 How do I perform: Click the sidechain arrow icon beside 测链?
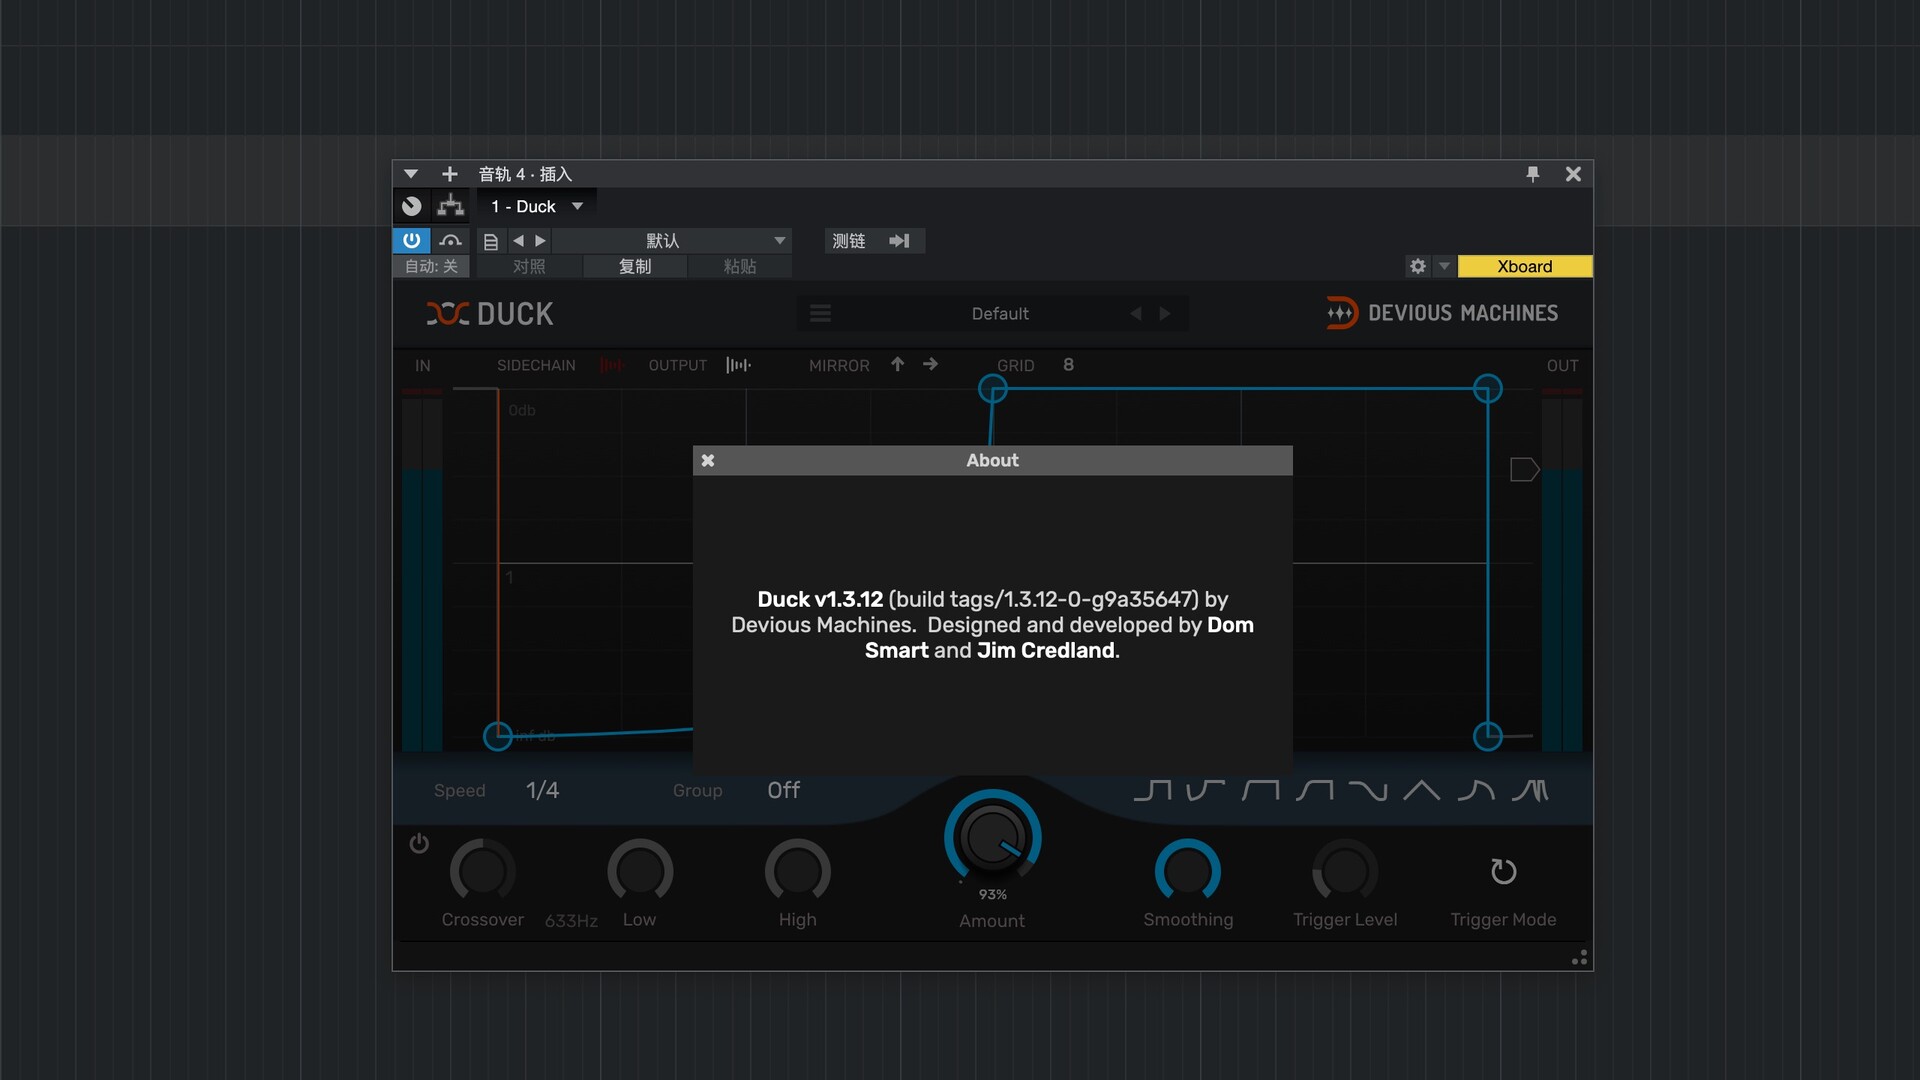tap(899, 241)
